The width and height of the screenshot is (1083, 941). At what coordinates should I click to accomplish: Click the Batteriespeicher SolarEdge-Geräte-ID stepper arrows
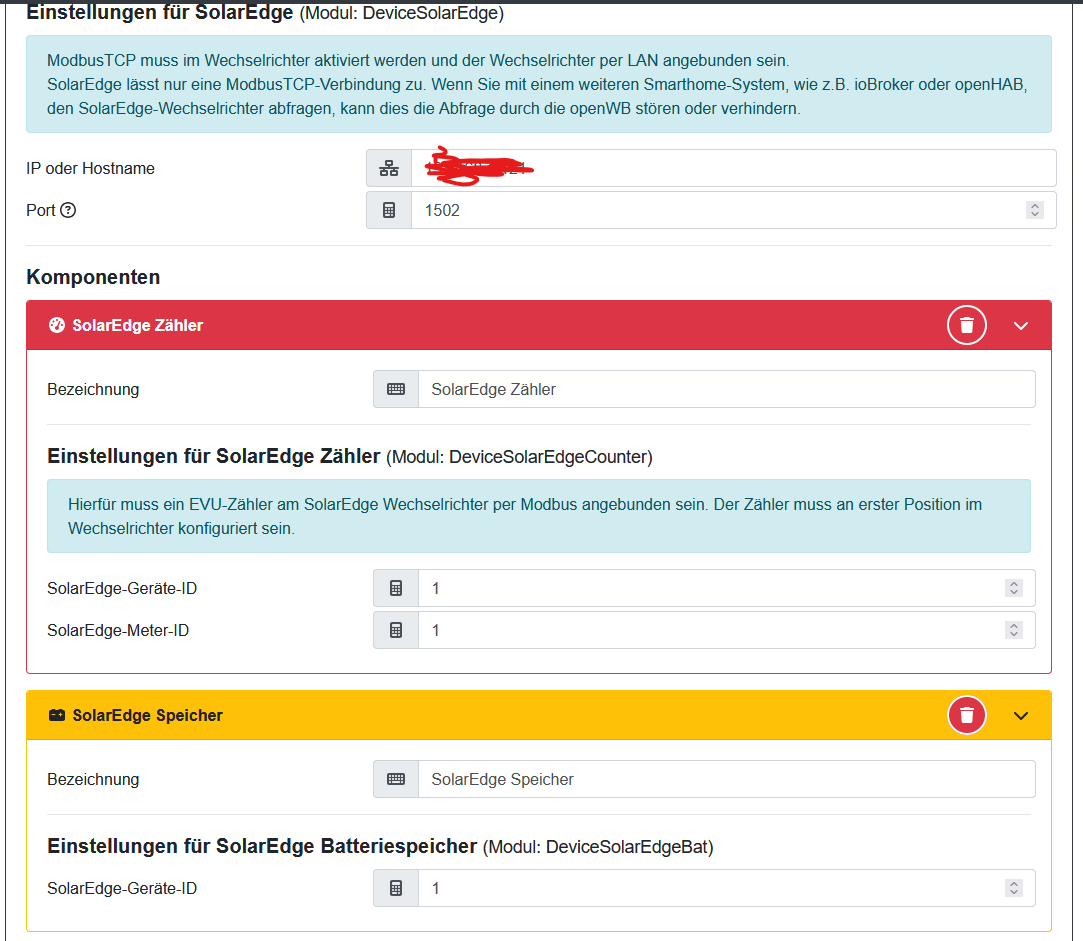pos(1014,888)
